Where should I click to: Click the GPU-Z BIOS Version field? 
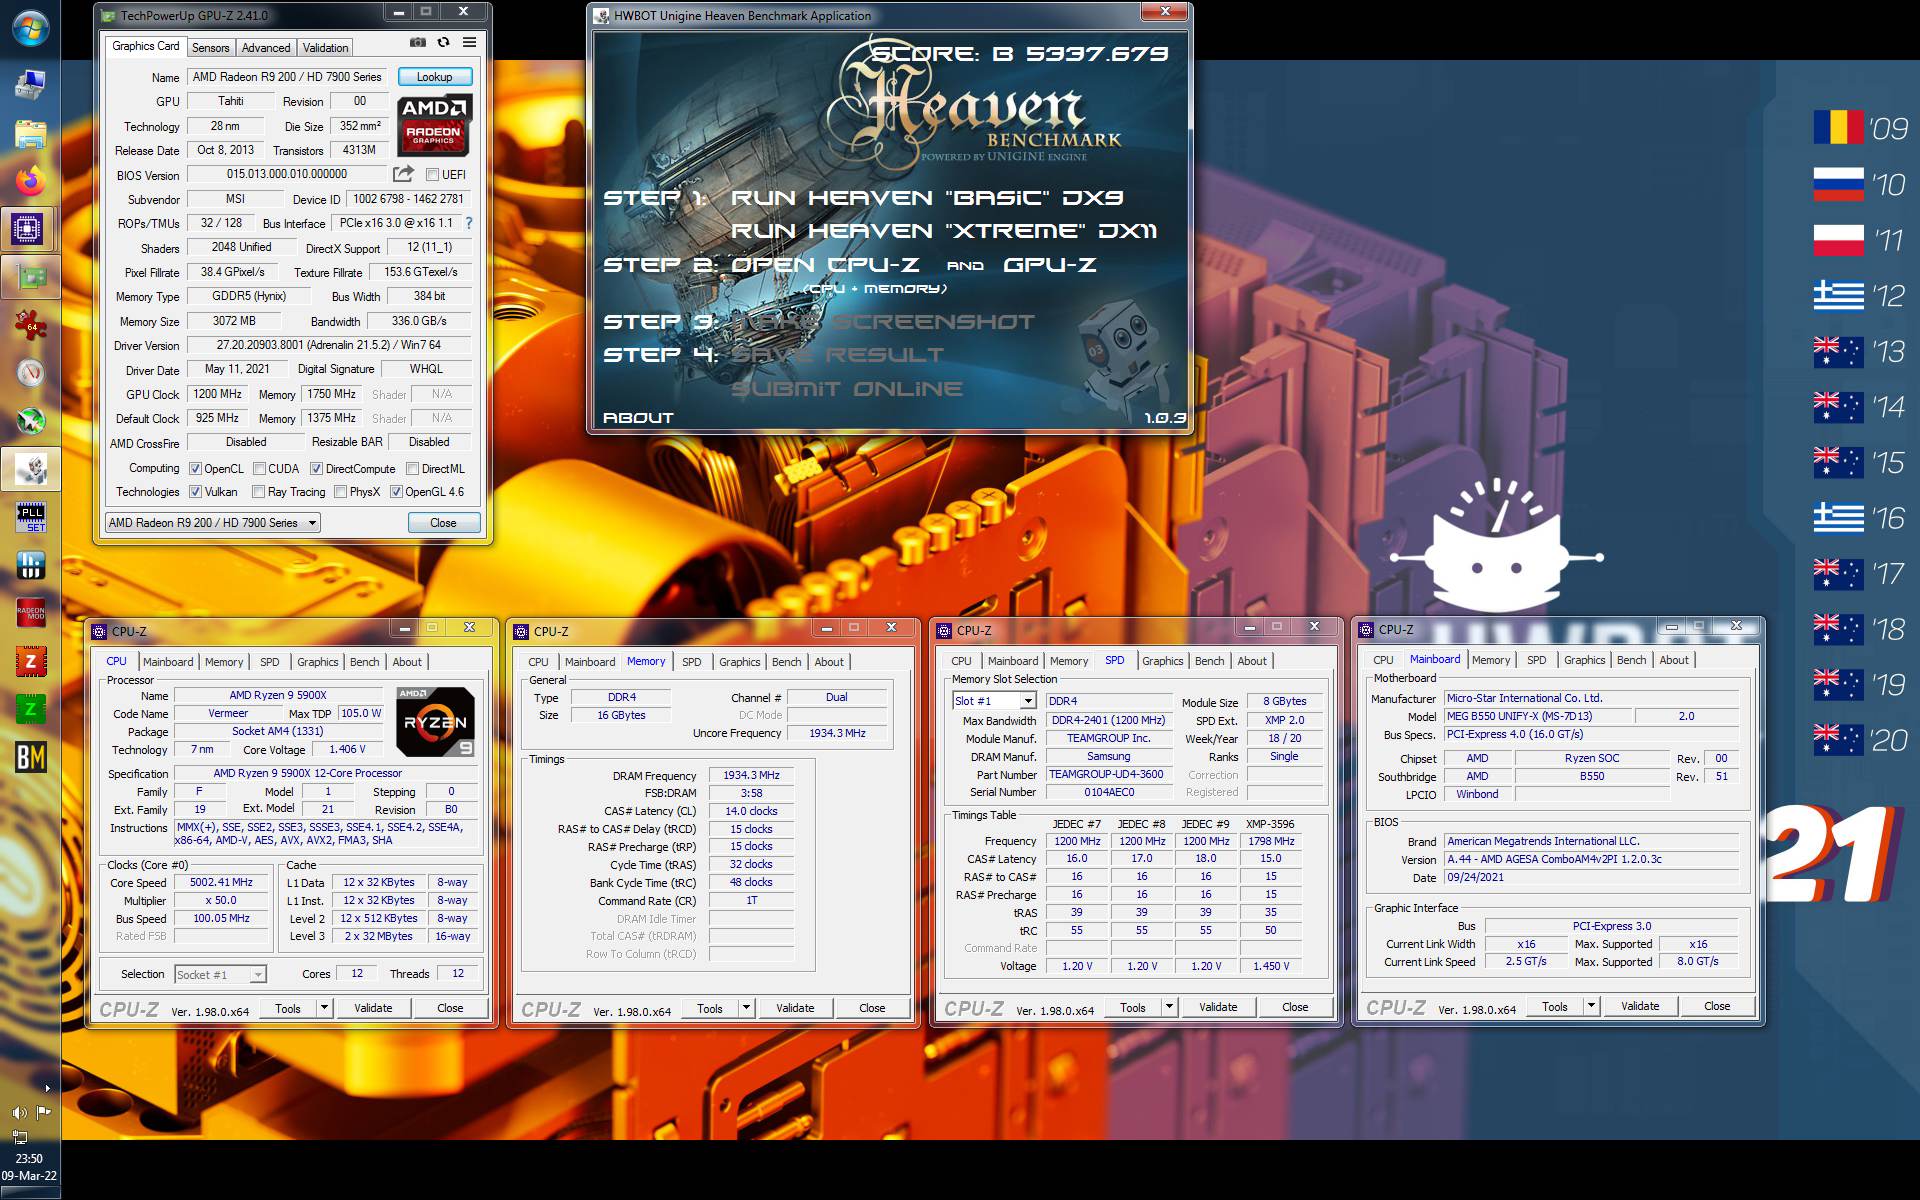coord(287,174)
